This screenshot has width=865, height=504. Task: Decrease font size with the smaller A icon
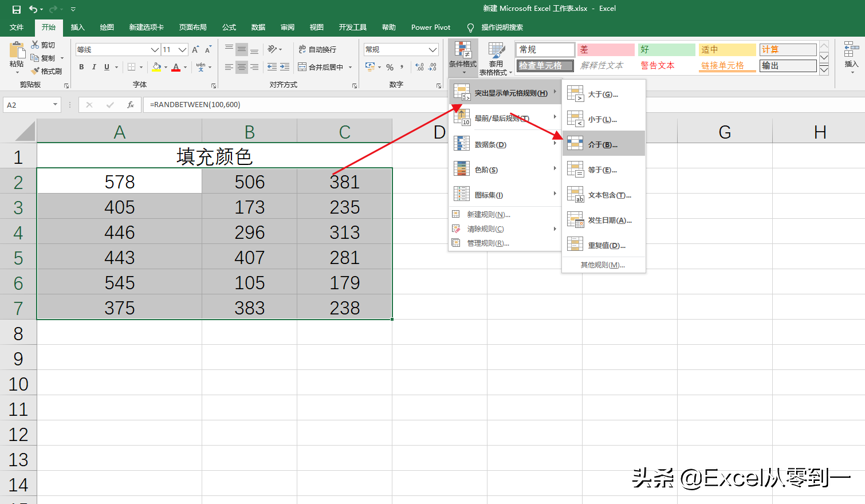pos(208,50)
